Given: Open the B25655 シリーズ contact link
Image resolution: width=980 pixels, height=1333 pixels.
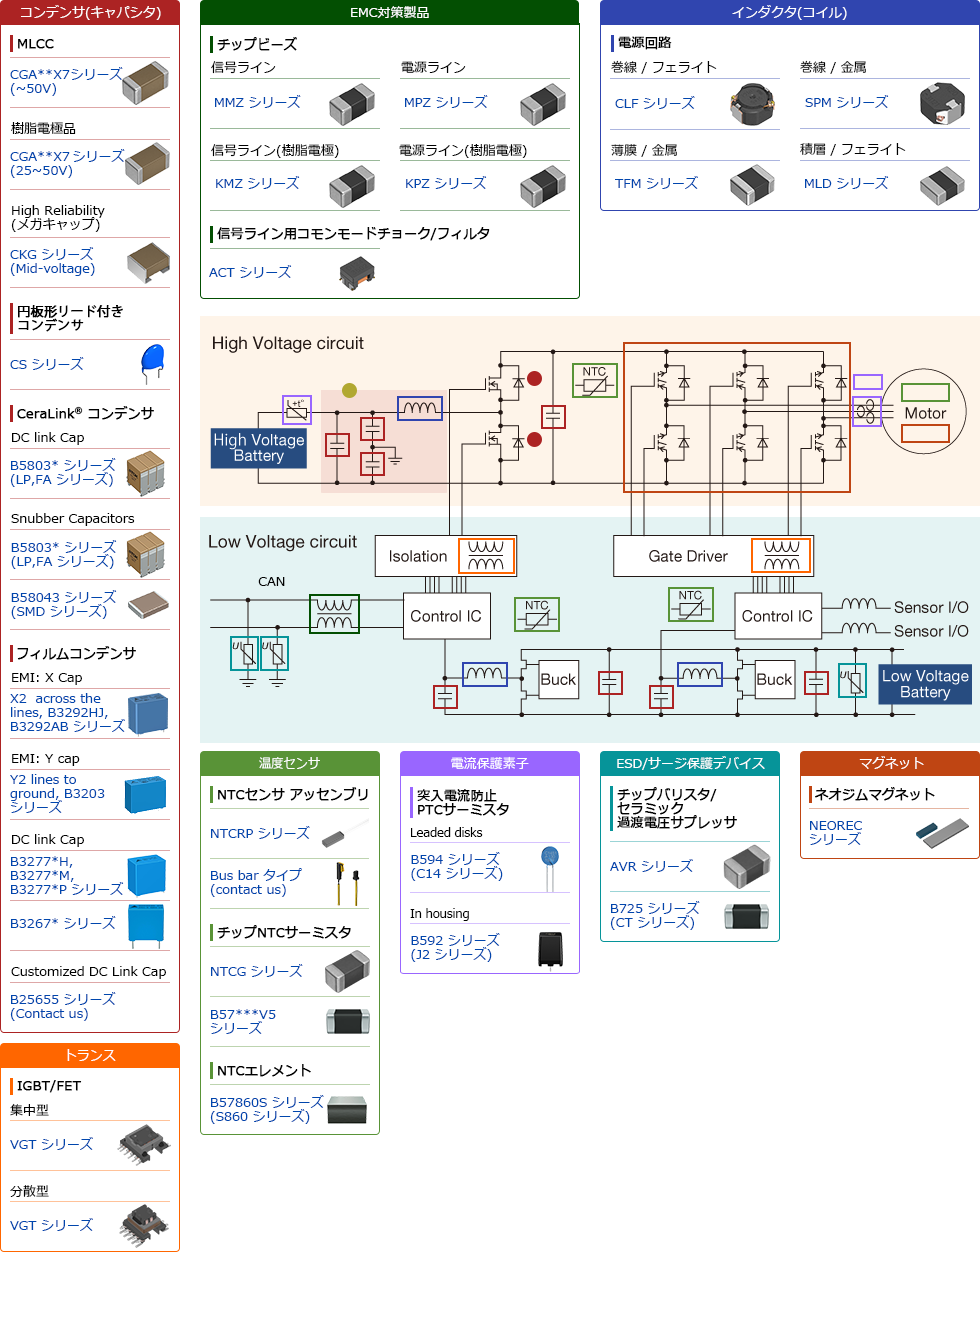Looking at the screenshot, I should 62,1006.
